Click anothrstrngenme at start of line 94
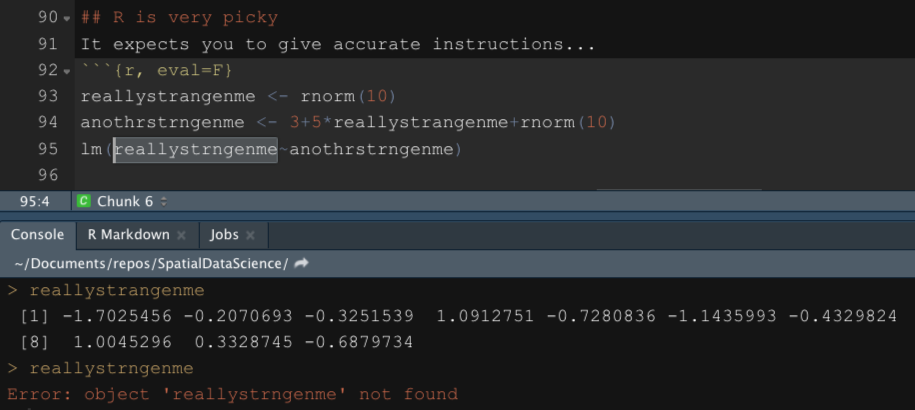The height and width of the screenshot is (410, 915). [x=162, y=122]
